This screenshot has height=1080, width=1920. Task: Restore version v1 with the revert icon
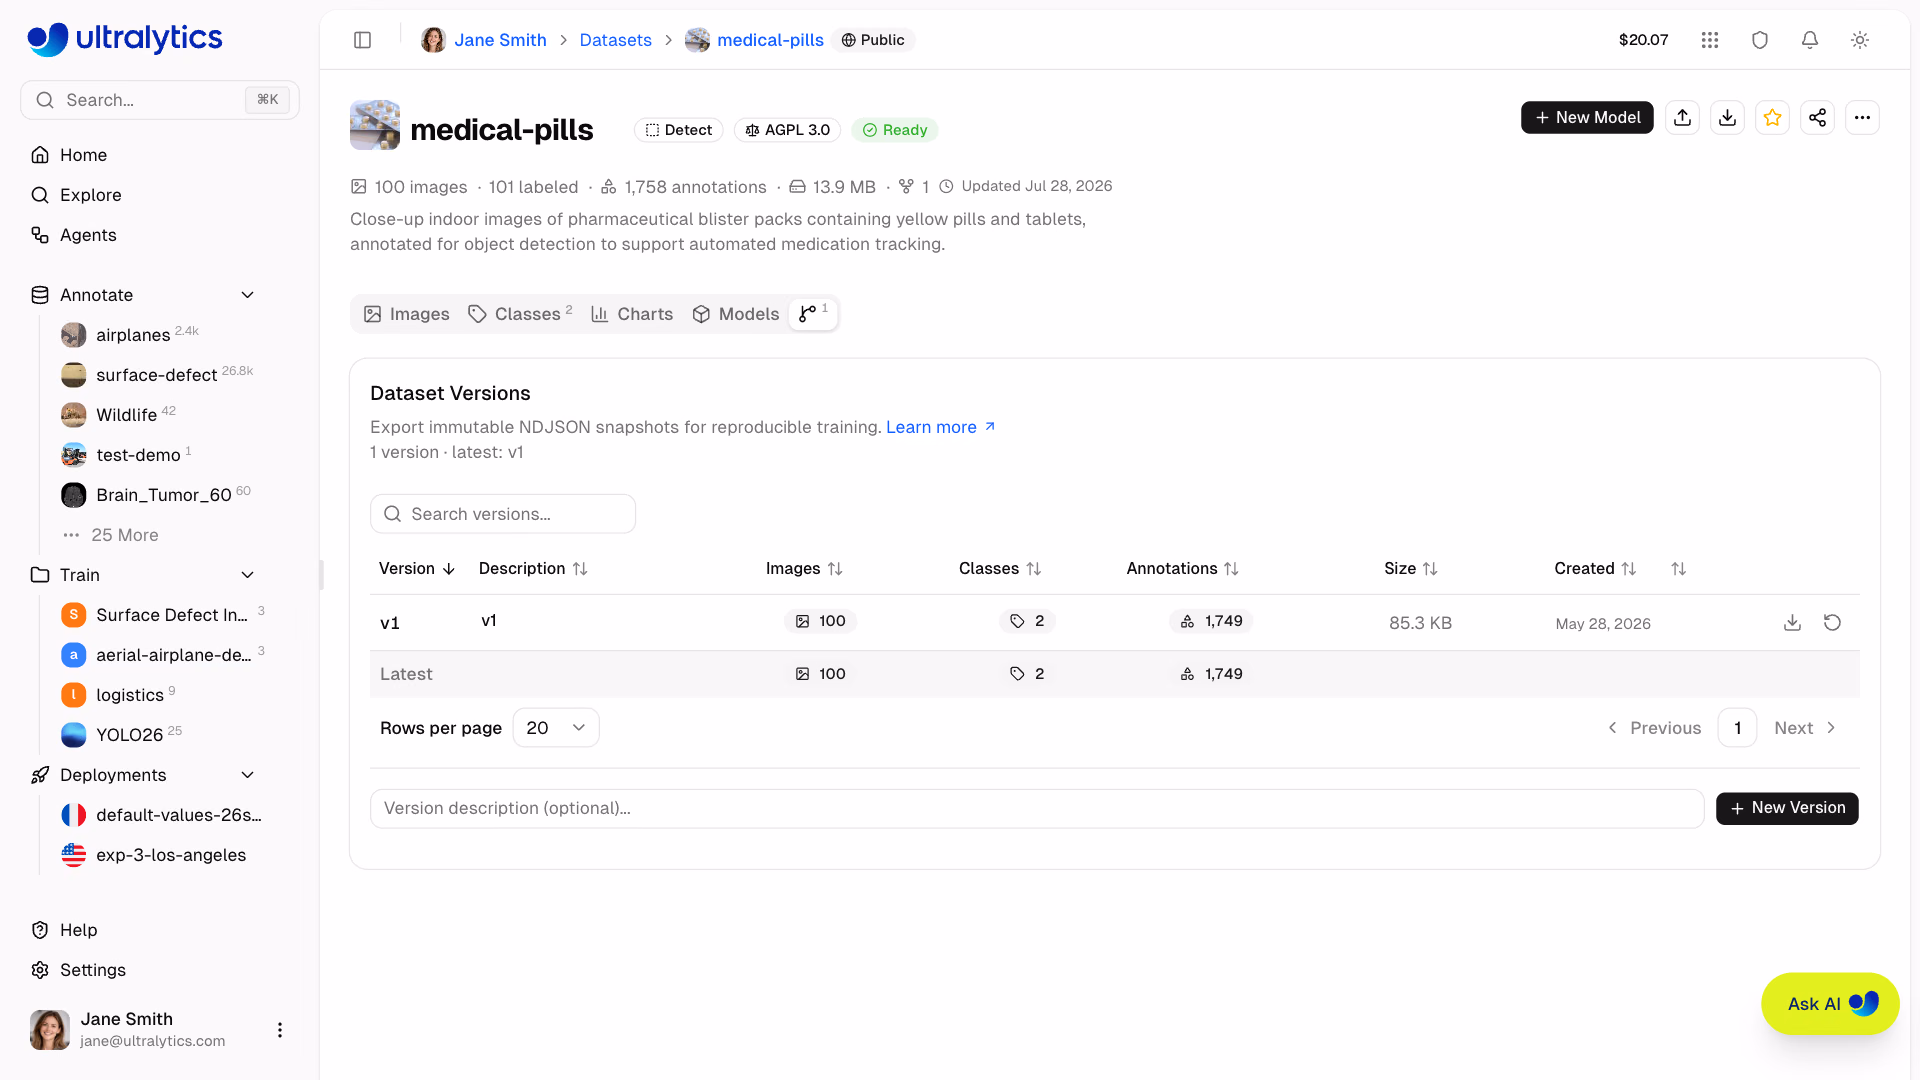click(x=1832, y=623)
